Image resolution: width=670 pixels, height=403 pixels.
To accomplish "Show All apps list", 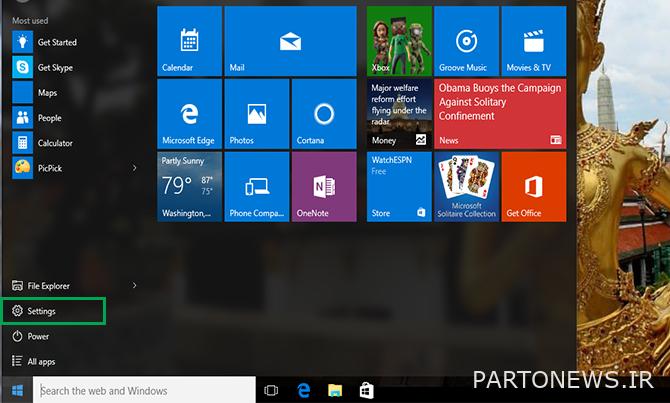I will point(41,362).
